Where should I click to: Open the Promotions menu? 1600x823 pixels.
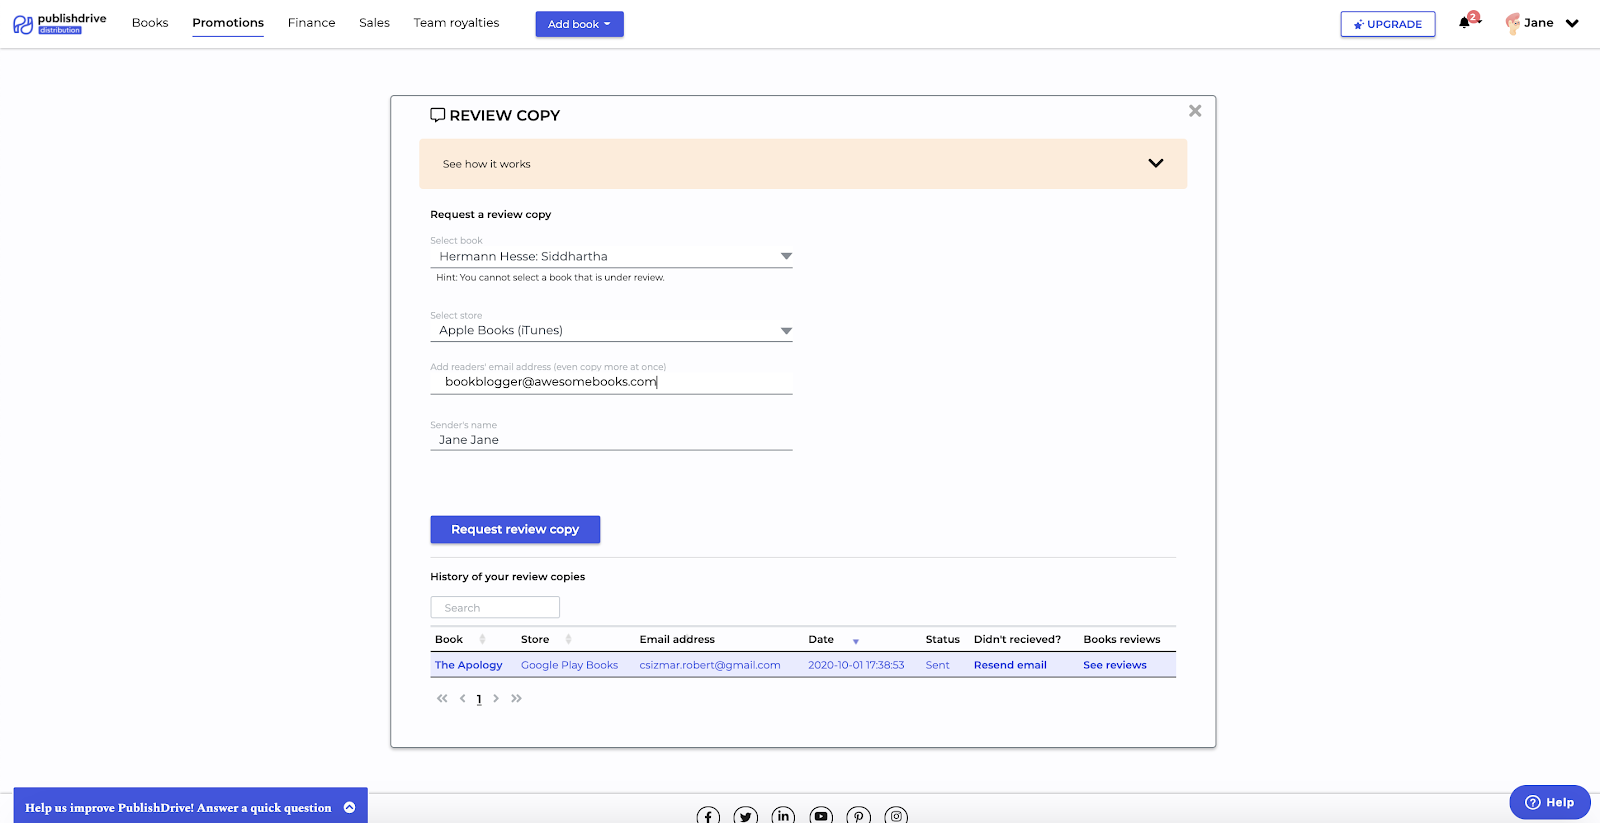click(x=228, y=22)
